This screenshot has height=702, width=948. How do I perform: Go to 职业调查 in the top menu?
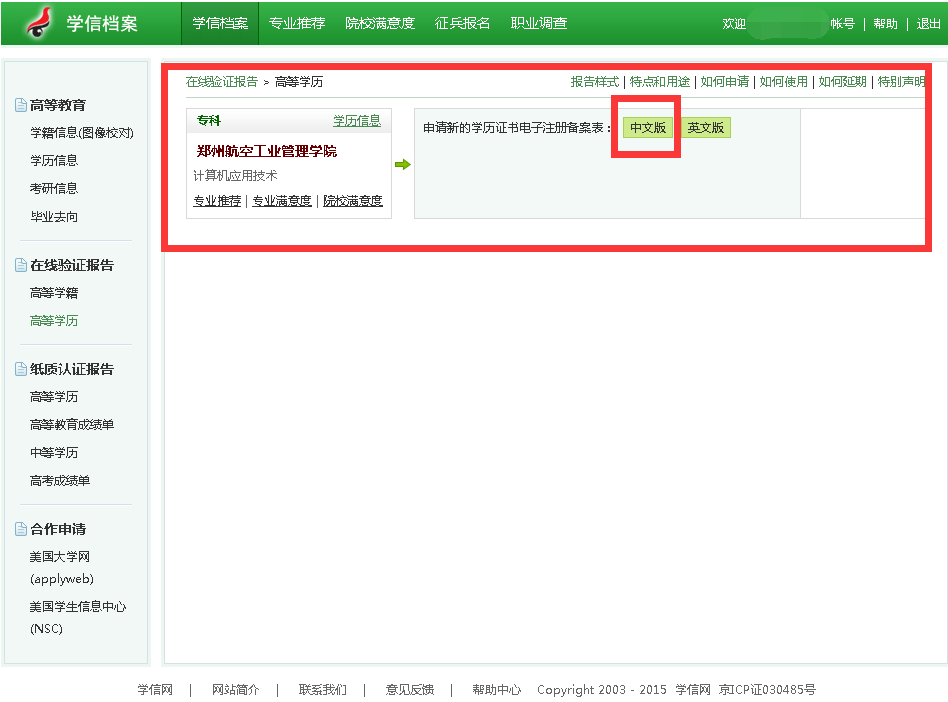[x=539, y=23]
